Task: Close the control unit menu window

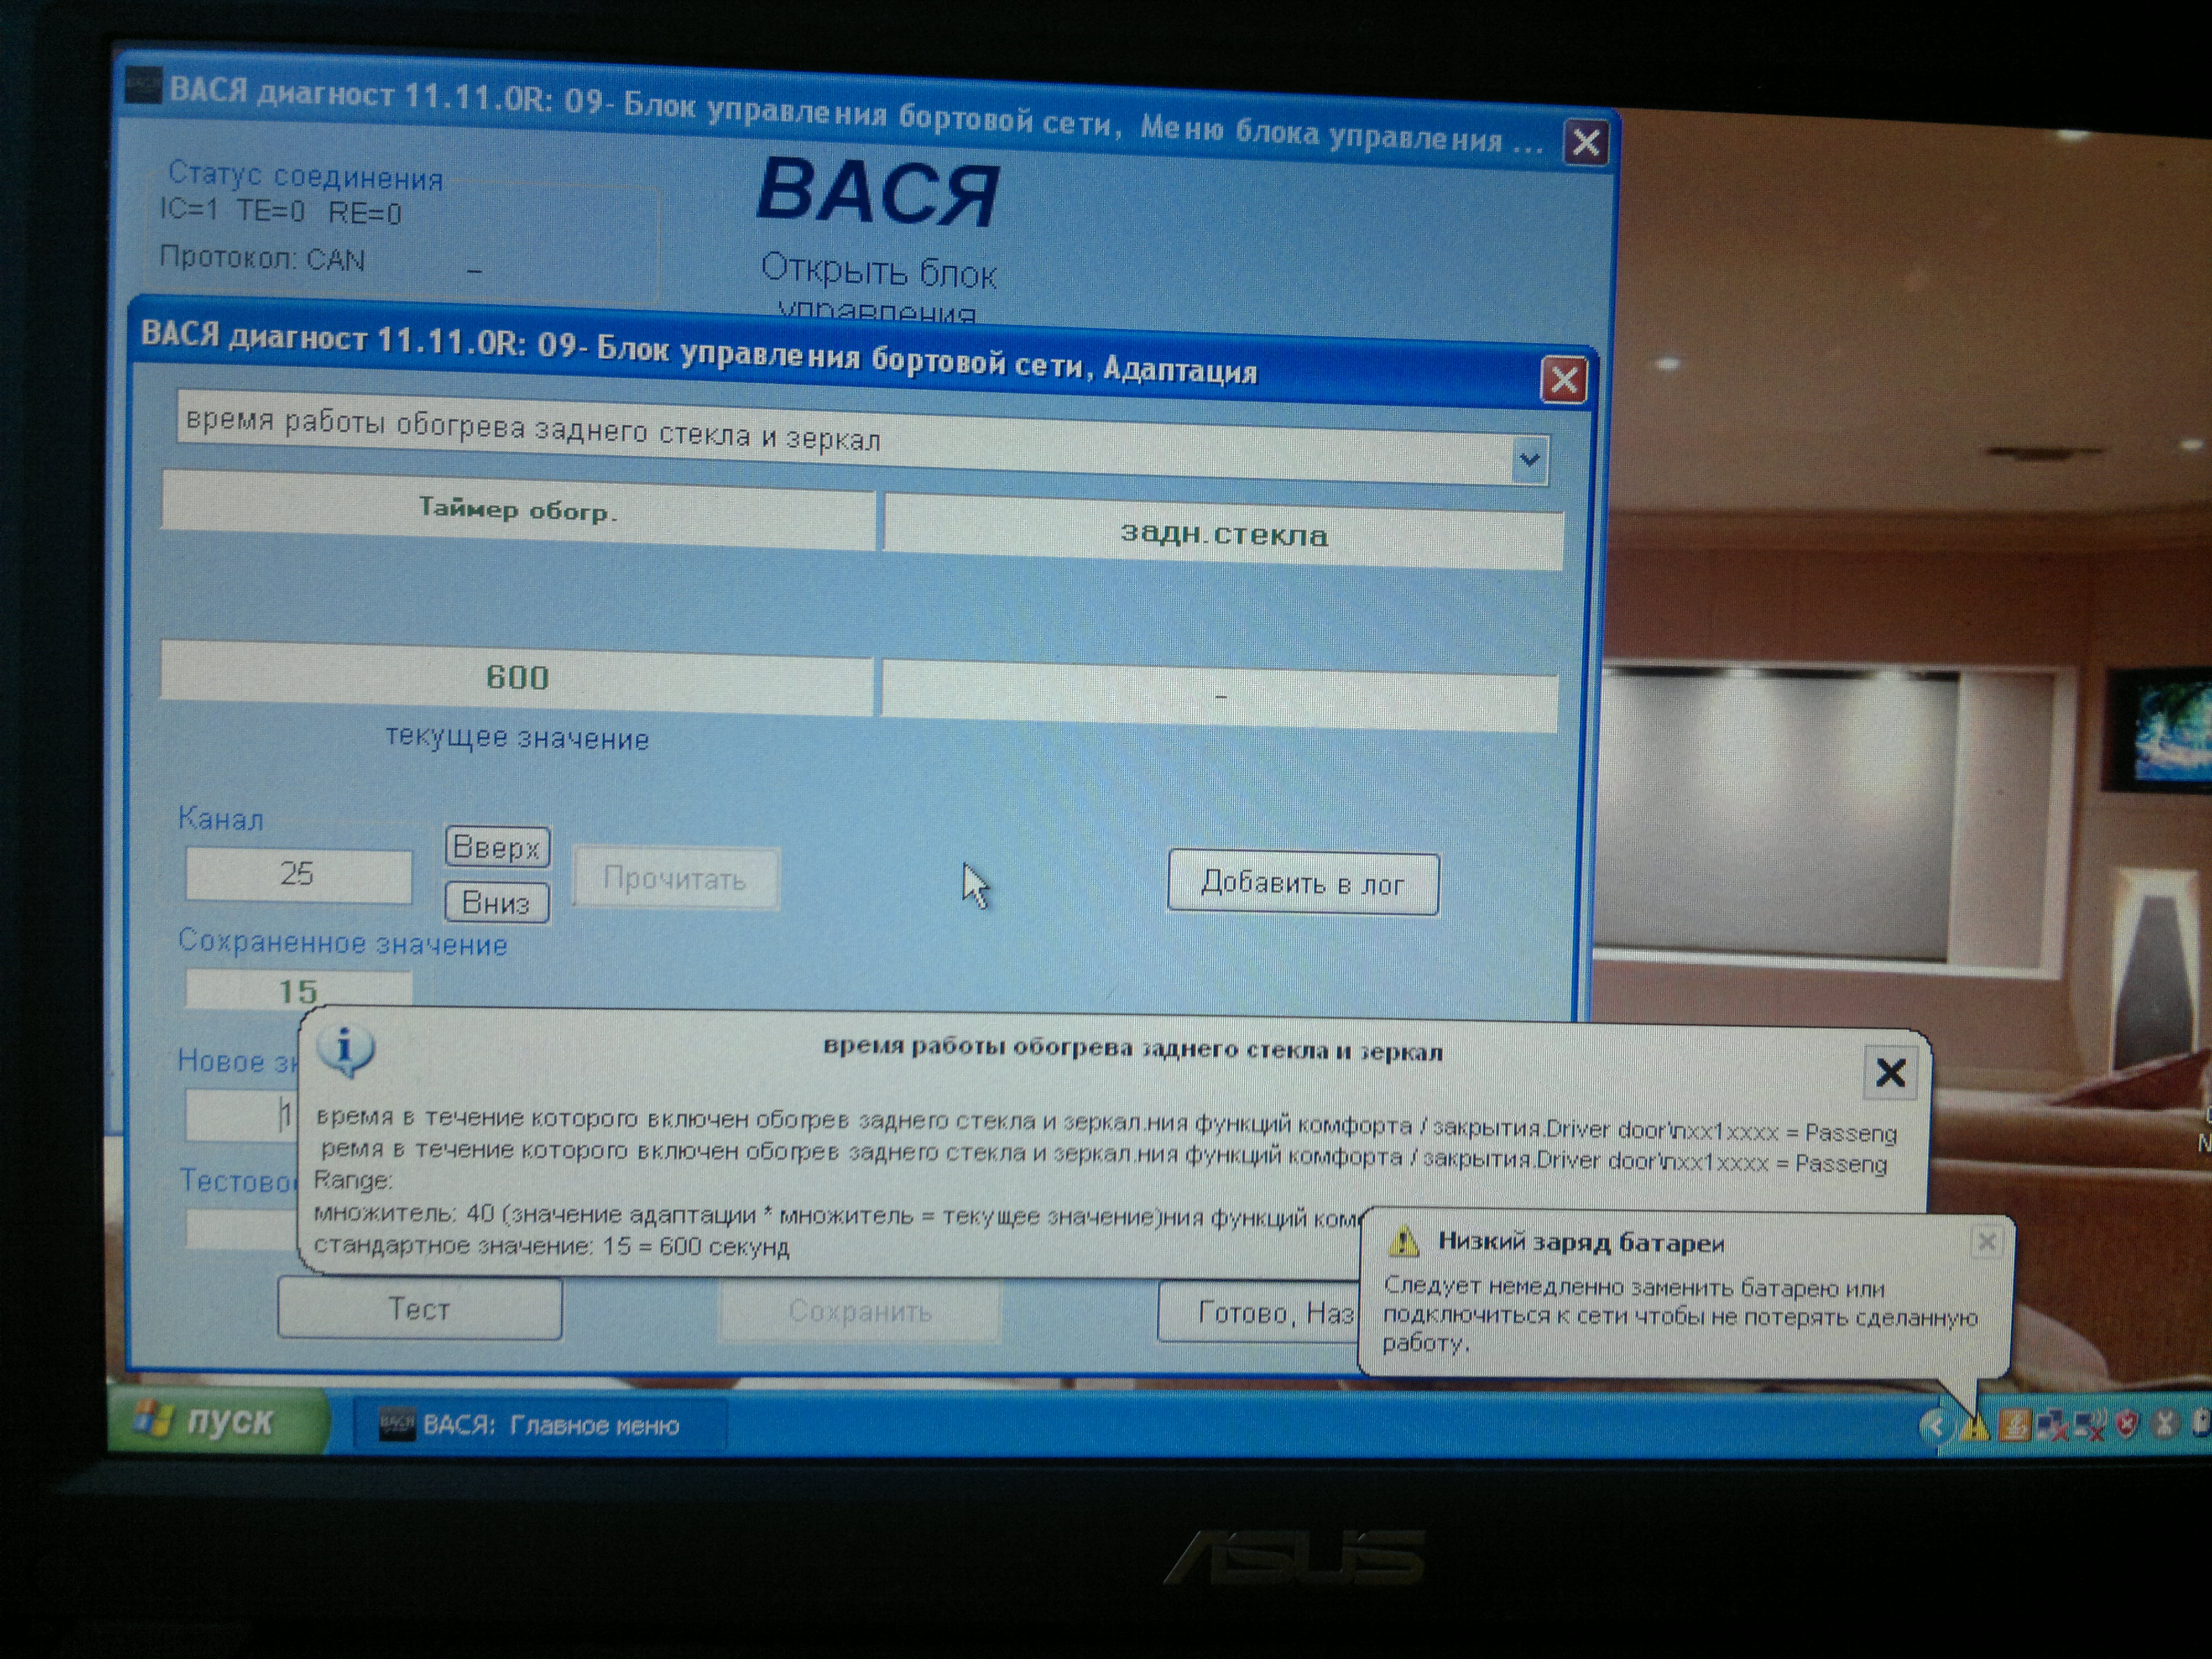Action: (1586, 141)
